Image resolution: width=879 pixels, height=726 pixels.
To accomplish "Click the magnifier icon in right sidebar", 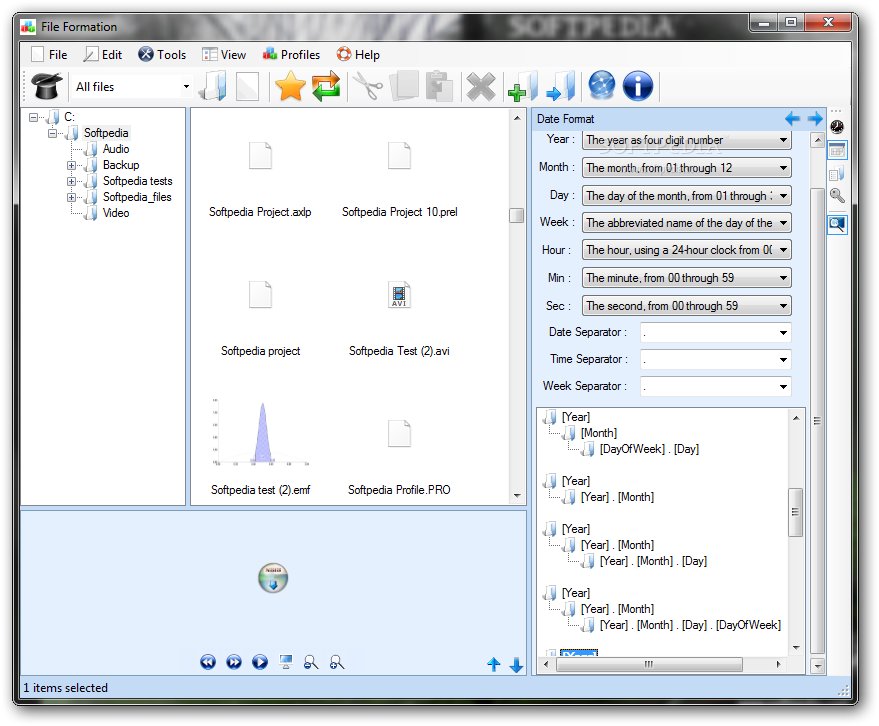I will click(x=837, y=195).
